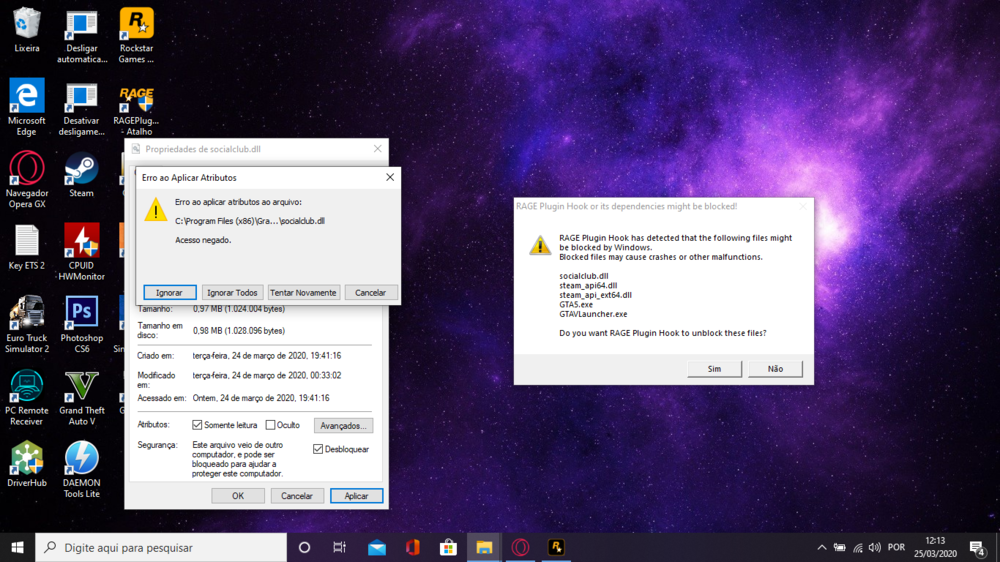
Task: Click Sim in RAGE Plugin Hook dialog
Action: (714, 369)
